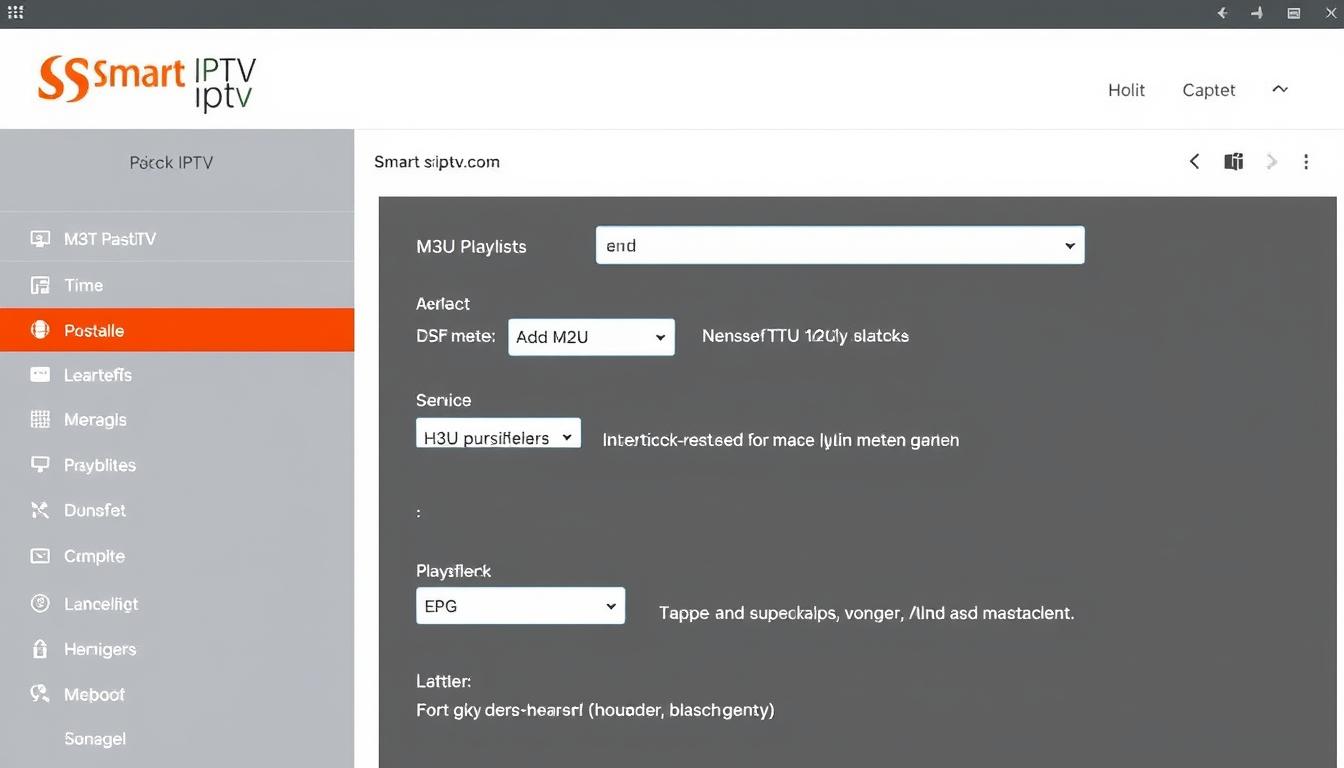Click the forward arrow in title bar
This screenshot has height=768, width=1344.
coord(1257,13)
